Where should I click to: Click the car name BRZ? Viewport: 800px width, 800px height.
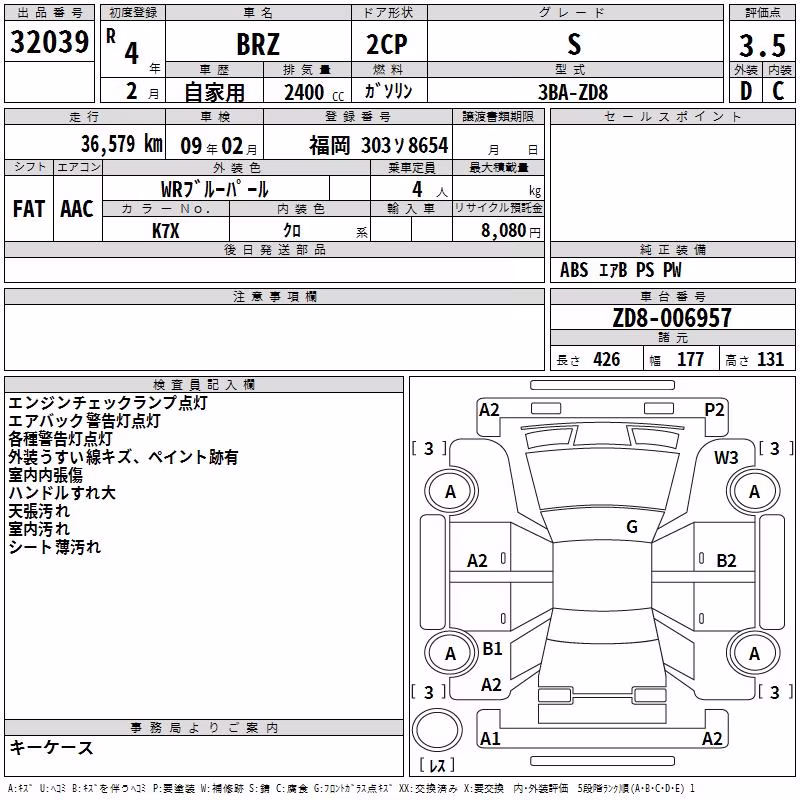click(x=258, y=44)
